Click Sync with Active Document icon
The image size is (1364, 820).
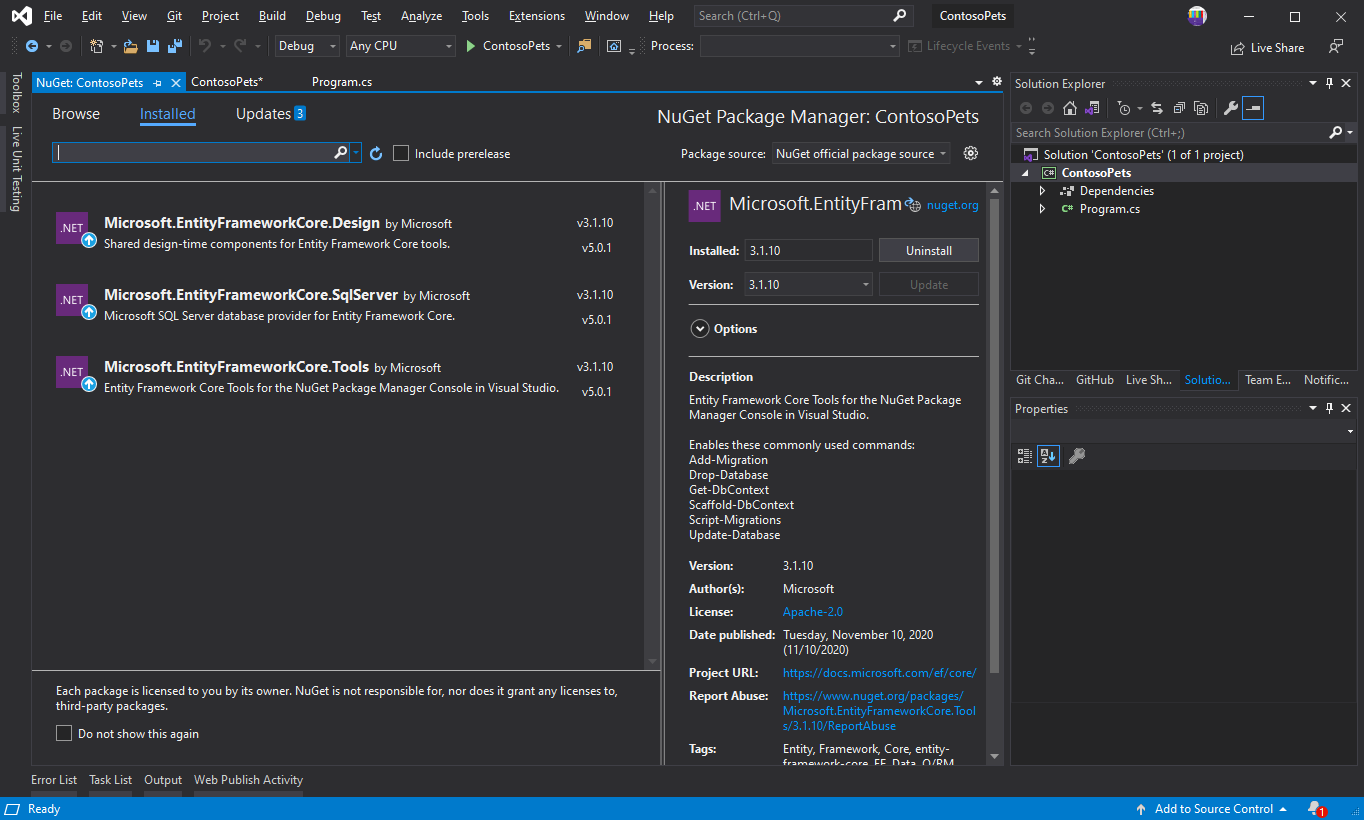(1157, 108)
